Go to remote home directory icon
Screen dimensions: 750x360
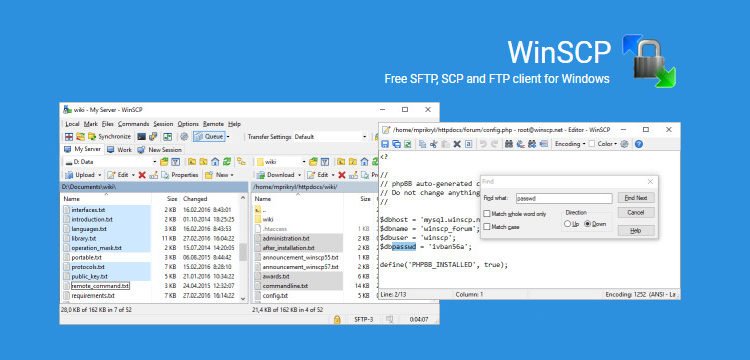coord(364,162)
